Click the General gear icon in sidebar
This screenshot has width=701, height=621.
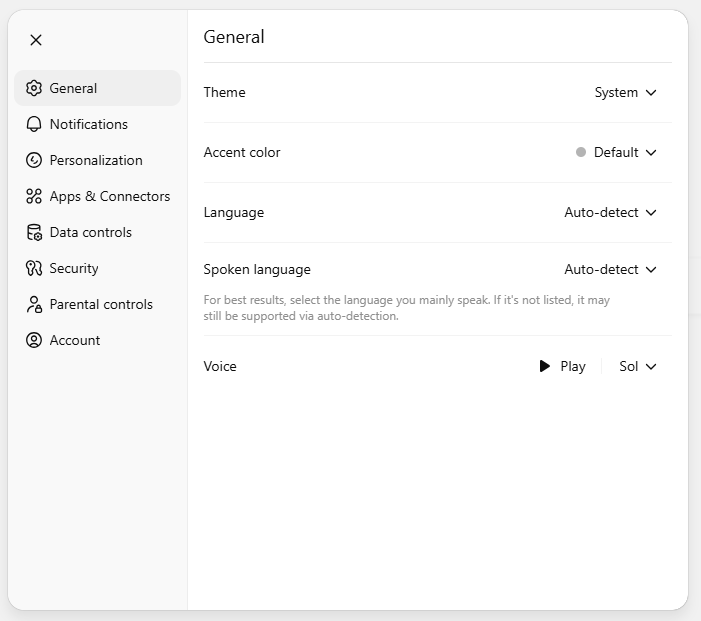(x=34, y=88)
